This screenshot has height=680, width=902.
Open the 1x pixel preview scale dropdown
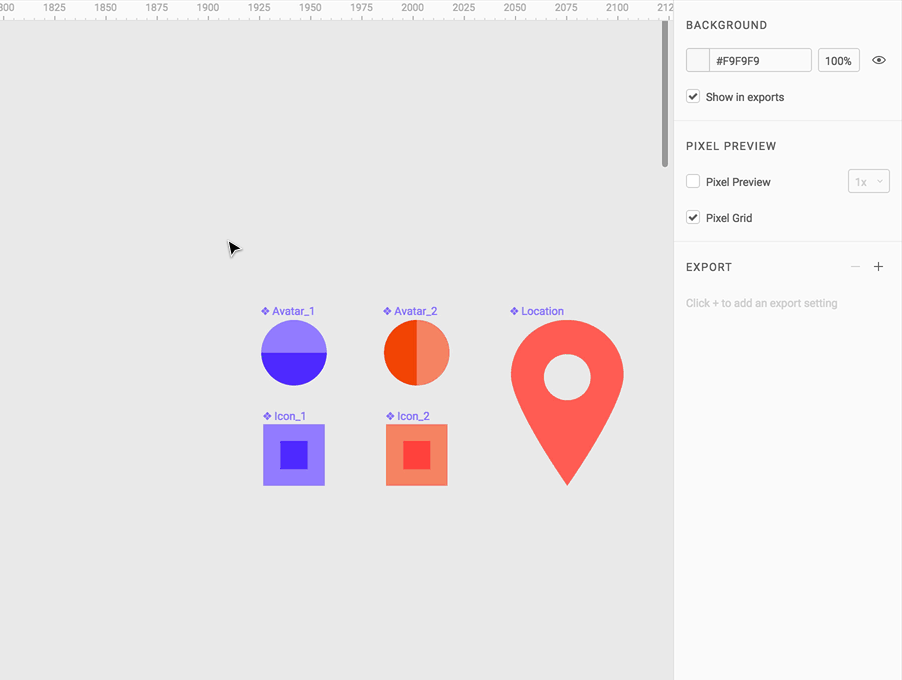[x=869, y=181]
